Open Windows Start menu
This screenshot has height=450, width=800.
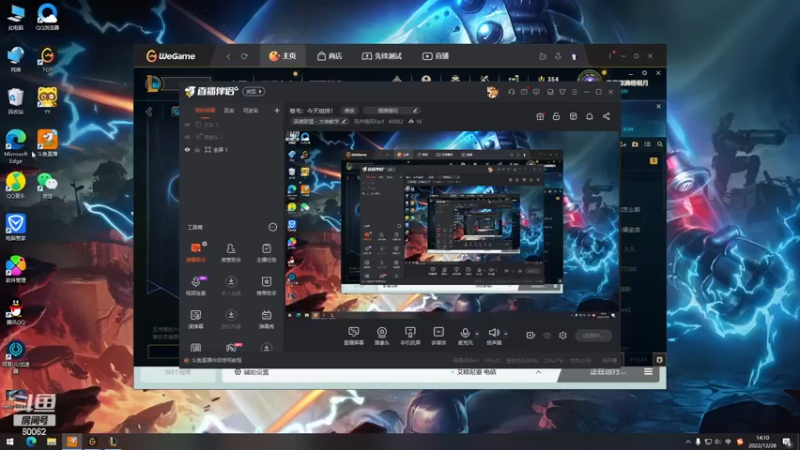[x=10, y=441]
